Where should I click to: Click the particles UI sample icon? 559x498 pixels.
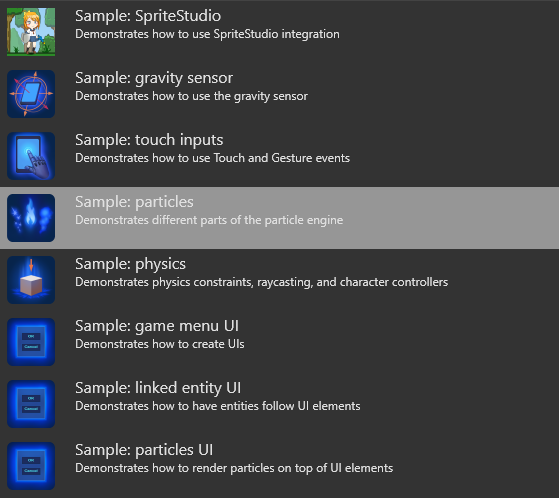point(31,466)
